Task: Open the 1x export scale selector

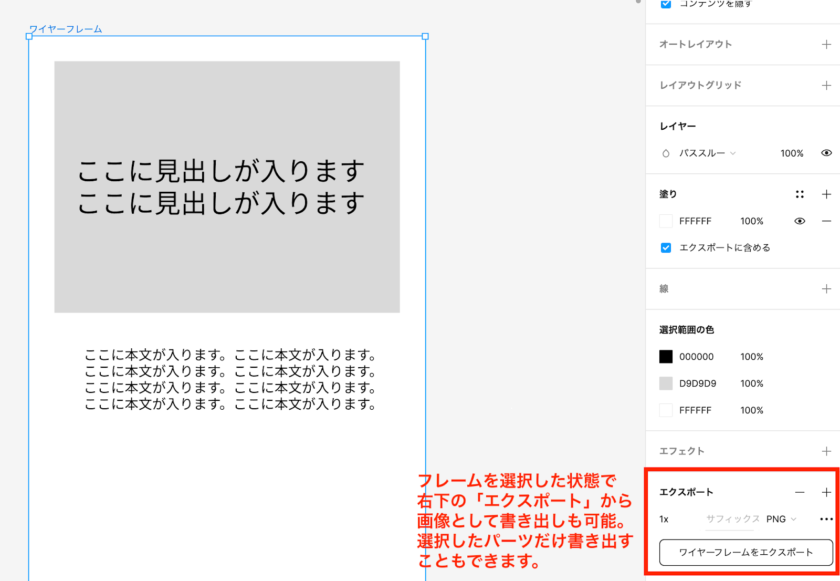Action: [x=664, y=519]
